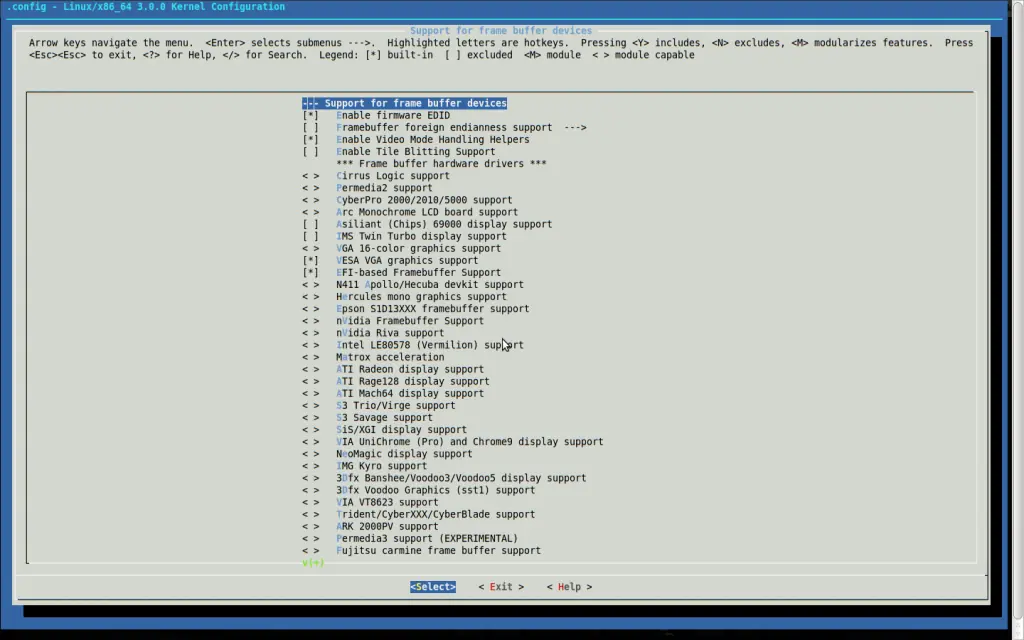Viewport: 1024px width, 640px height.
Task: Select Matrox acceleration entry
Action: [x=390, y=357]
